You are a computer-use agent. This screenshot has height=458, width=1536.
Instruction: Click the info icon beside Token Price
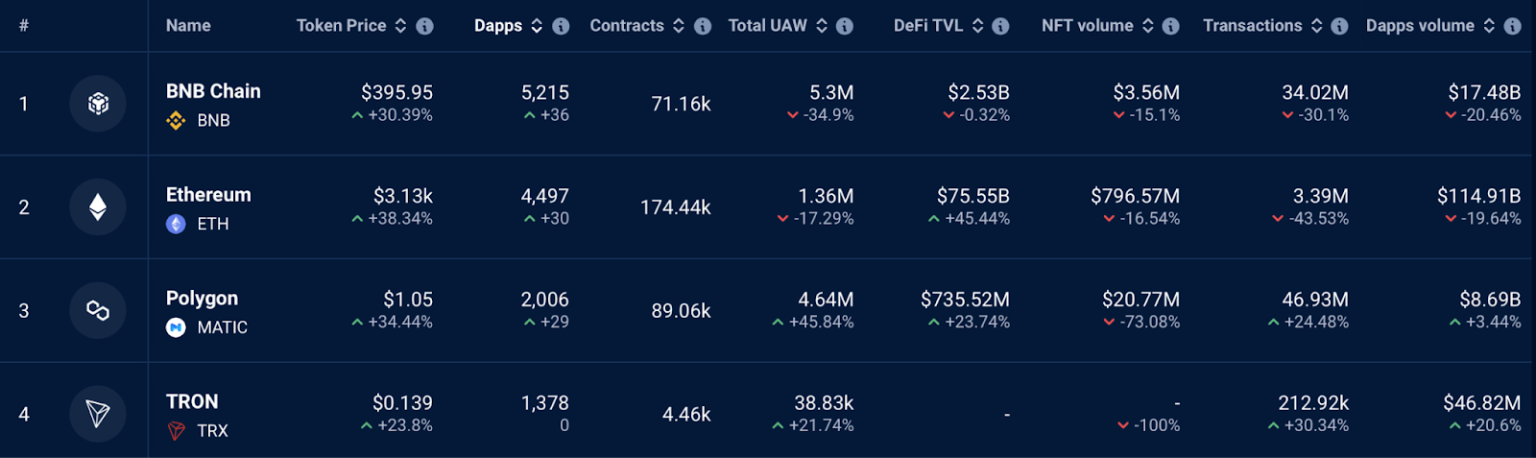(425, 26)
